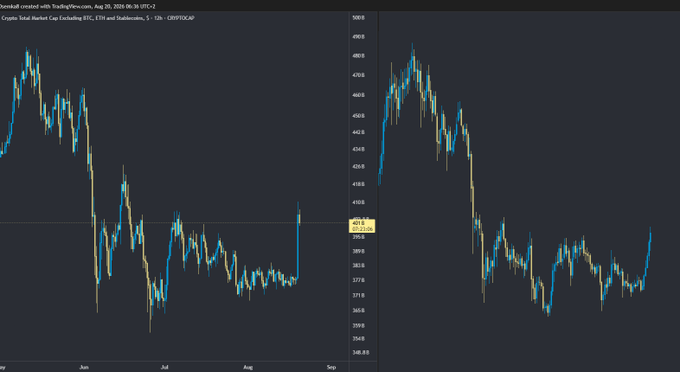The image size is (680, 372).
Task: Click the '434 B' price axis label
Action: pyautogui.click(x=358, y=149)
